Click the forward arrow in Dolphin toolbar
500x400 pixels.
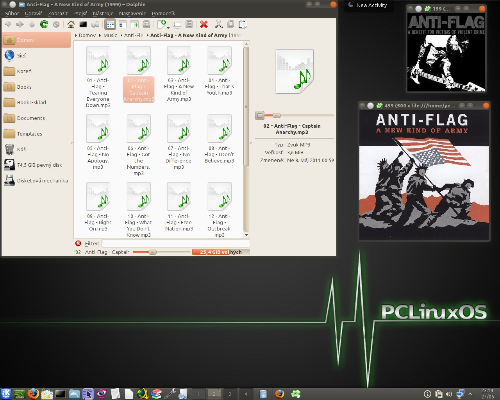click(20, 24)
